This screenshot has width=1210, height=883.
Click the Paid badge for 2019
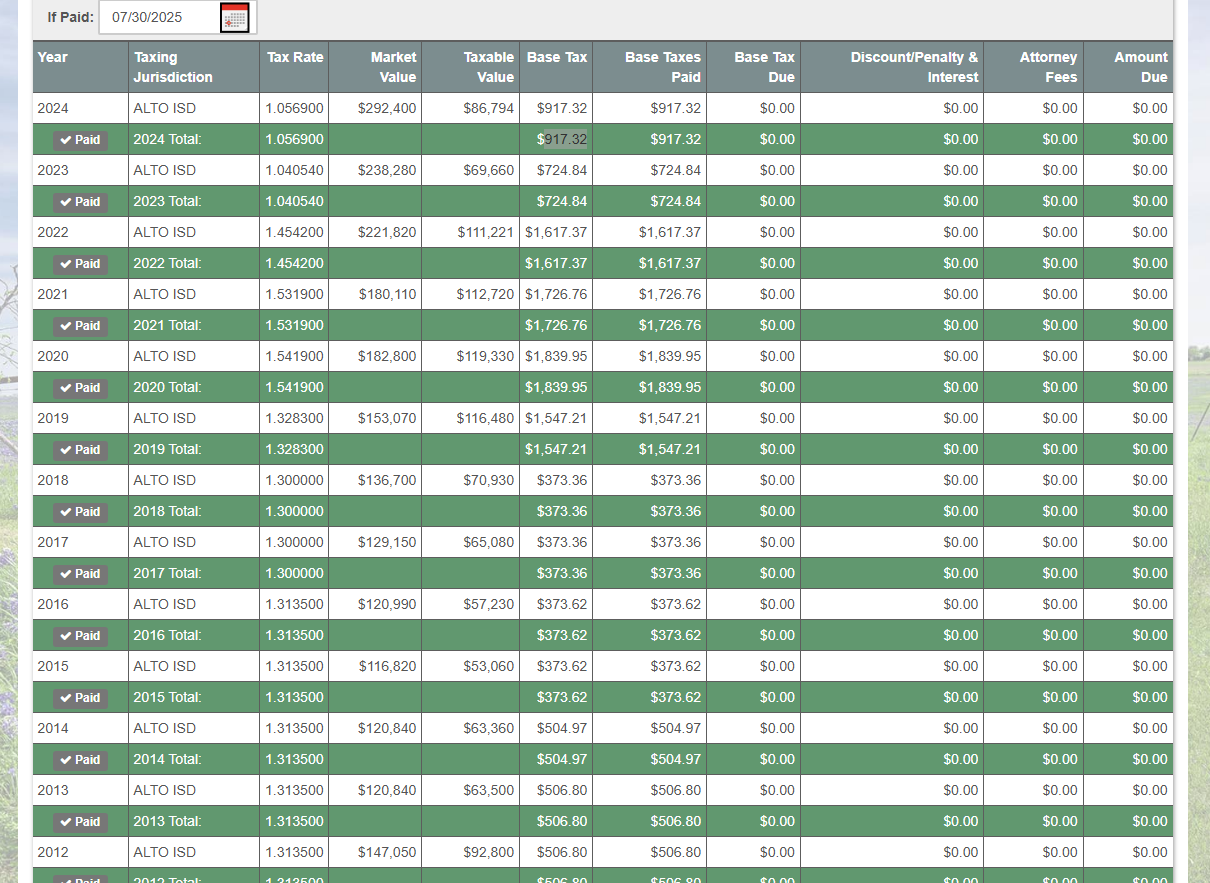(80, 450)
